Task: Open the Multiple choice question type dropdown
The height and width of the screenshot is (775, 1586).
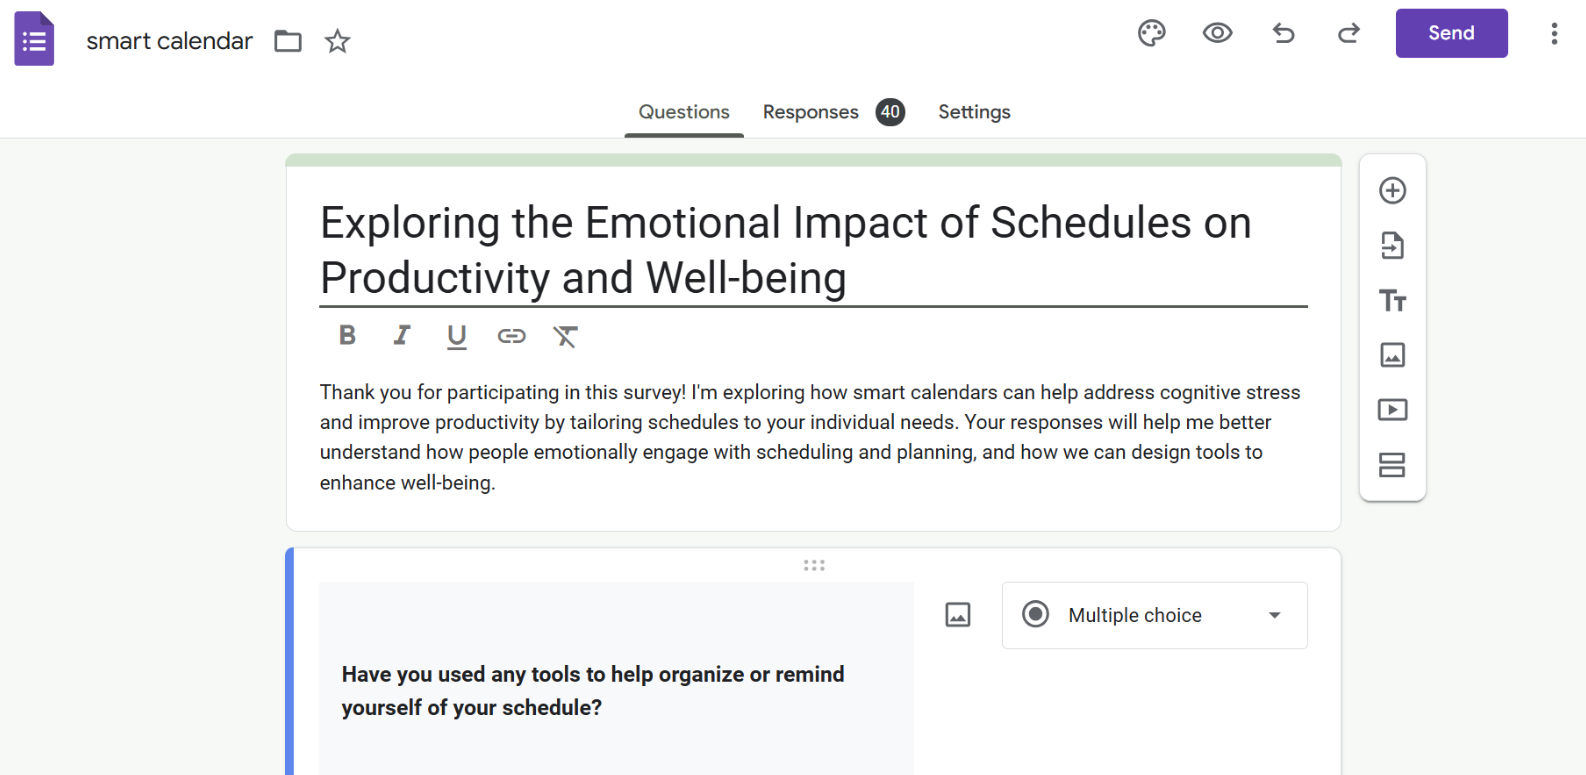Action: pos(1154,615)
